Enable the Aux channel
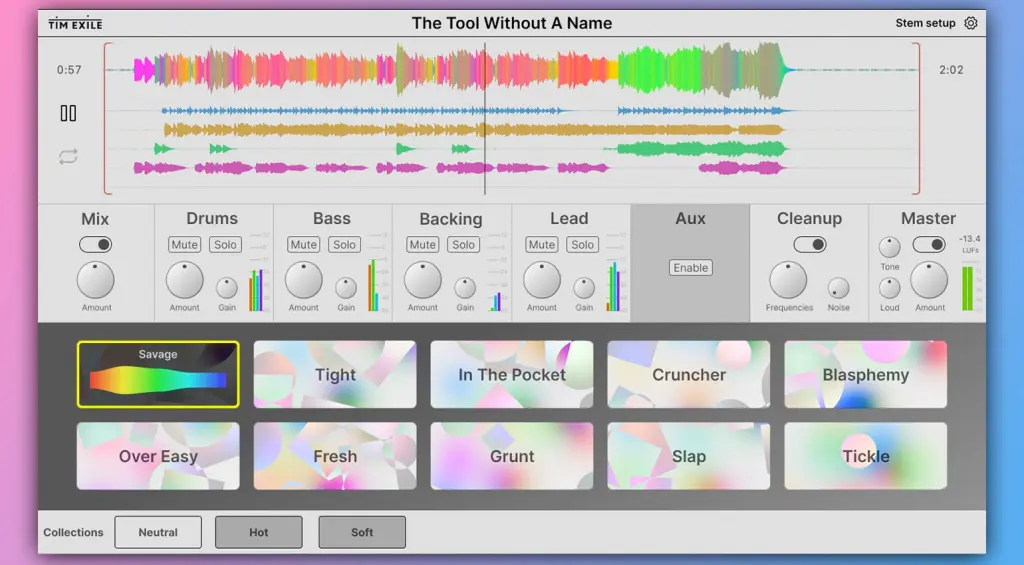This screenshot has height=565, width=1024. pyautogui.click(x=690, y=268)
